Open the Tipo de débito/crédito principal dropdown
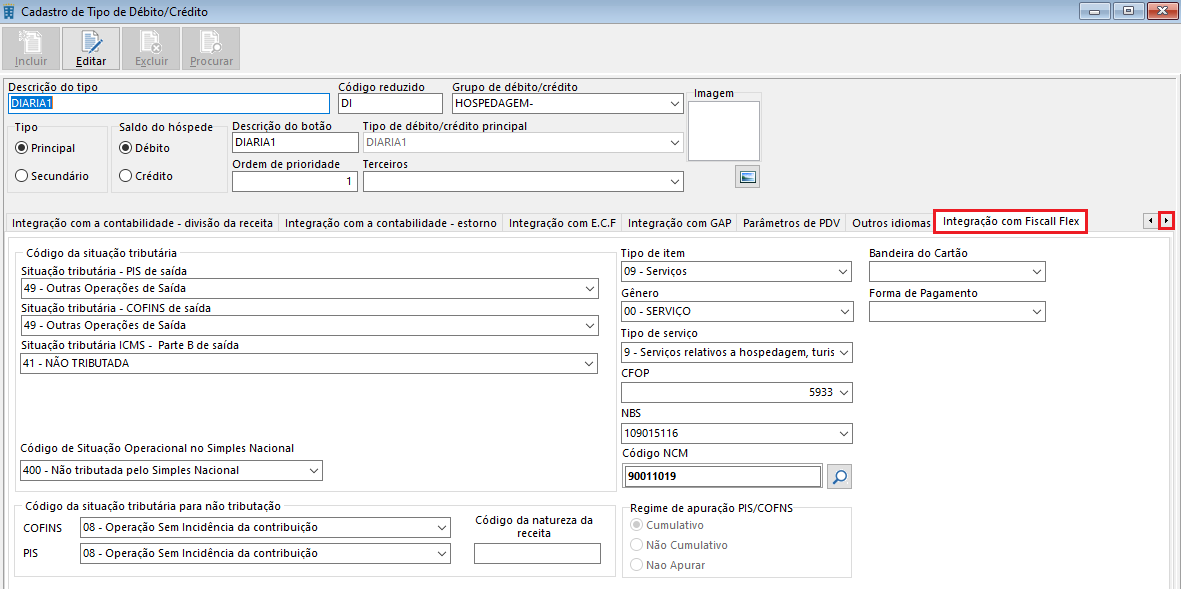This screenshot has height=589, width=1181. 673,142
